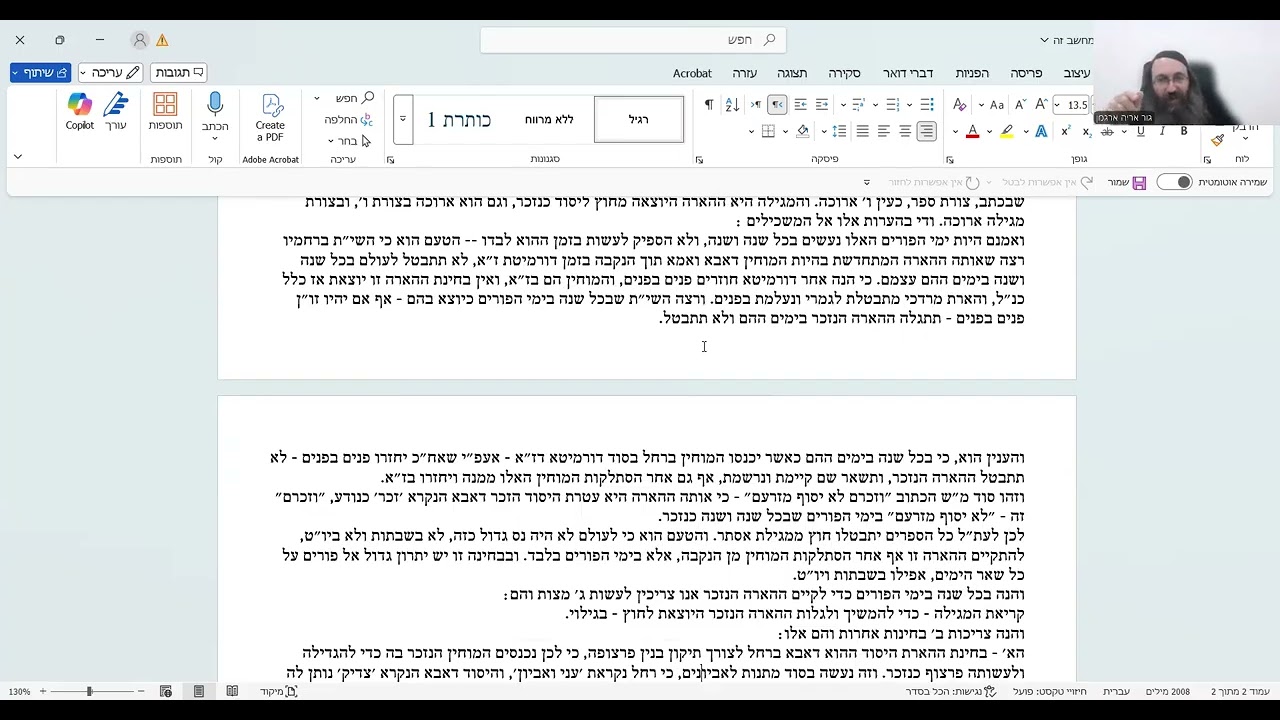Open Font (גופן) dialog launcher
This screenshot has height=720, width=1280.
(x=950, y=159)
